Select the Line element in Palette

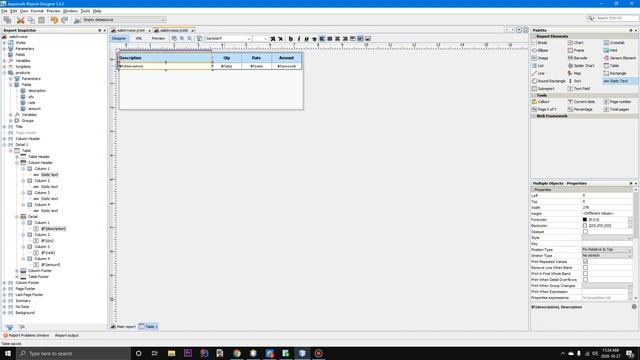(x=539, y=73)
